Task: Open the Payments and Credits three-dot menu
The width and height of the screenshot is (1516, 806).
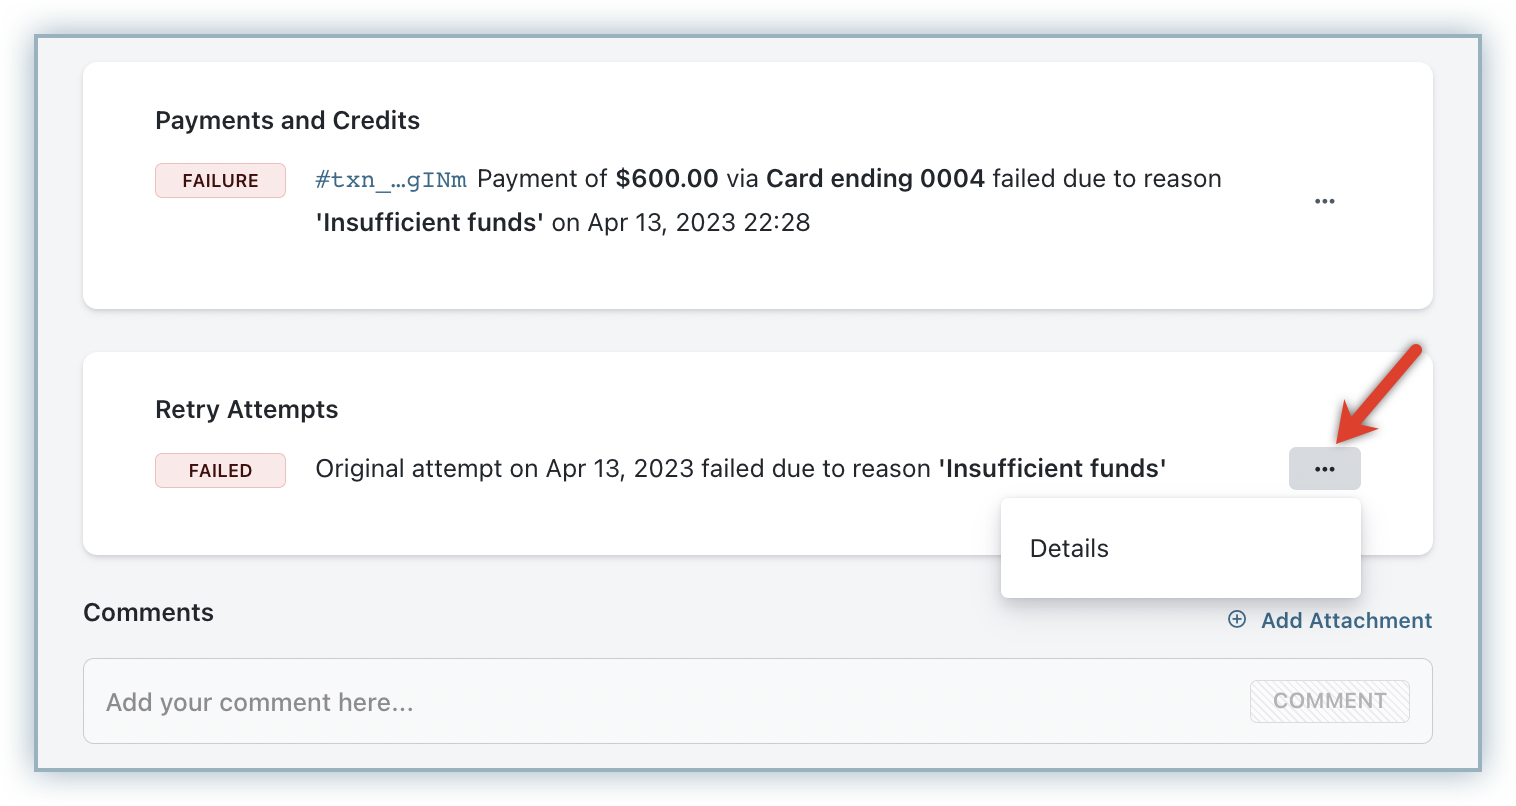Action: 1324,201
